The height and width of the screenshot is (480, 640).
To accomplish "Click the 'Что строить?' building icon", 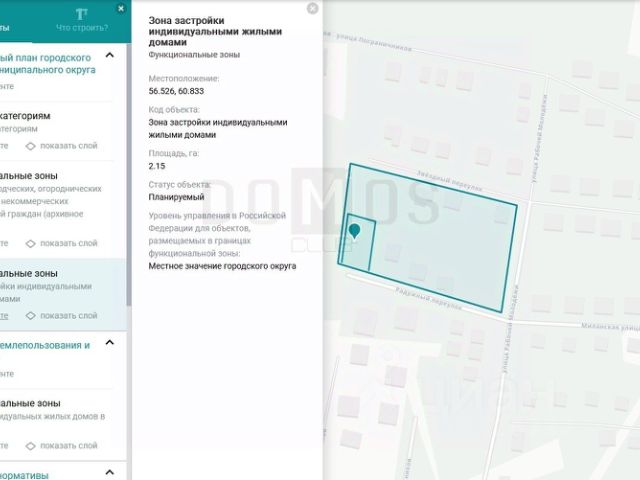I will tap(82, 14).
